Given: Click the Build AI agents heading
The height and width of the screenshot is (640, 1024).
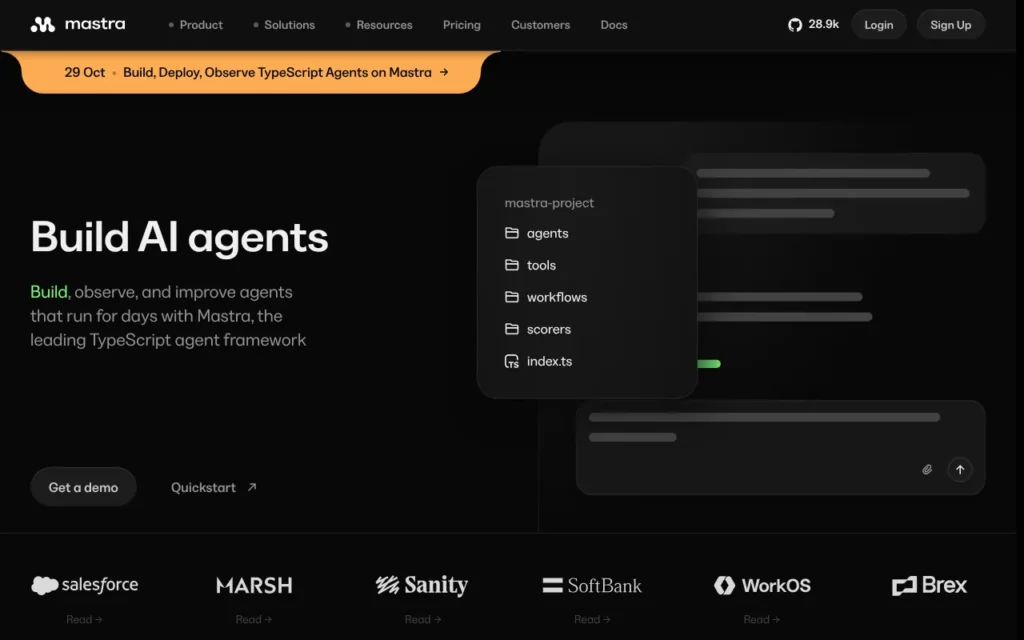Looking at the screenshot, I should [180, 238].
